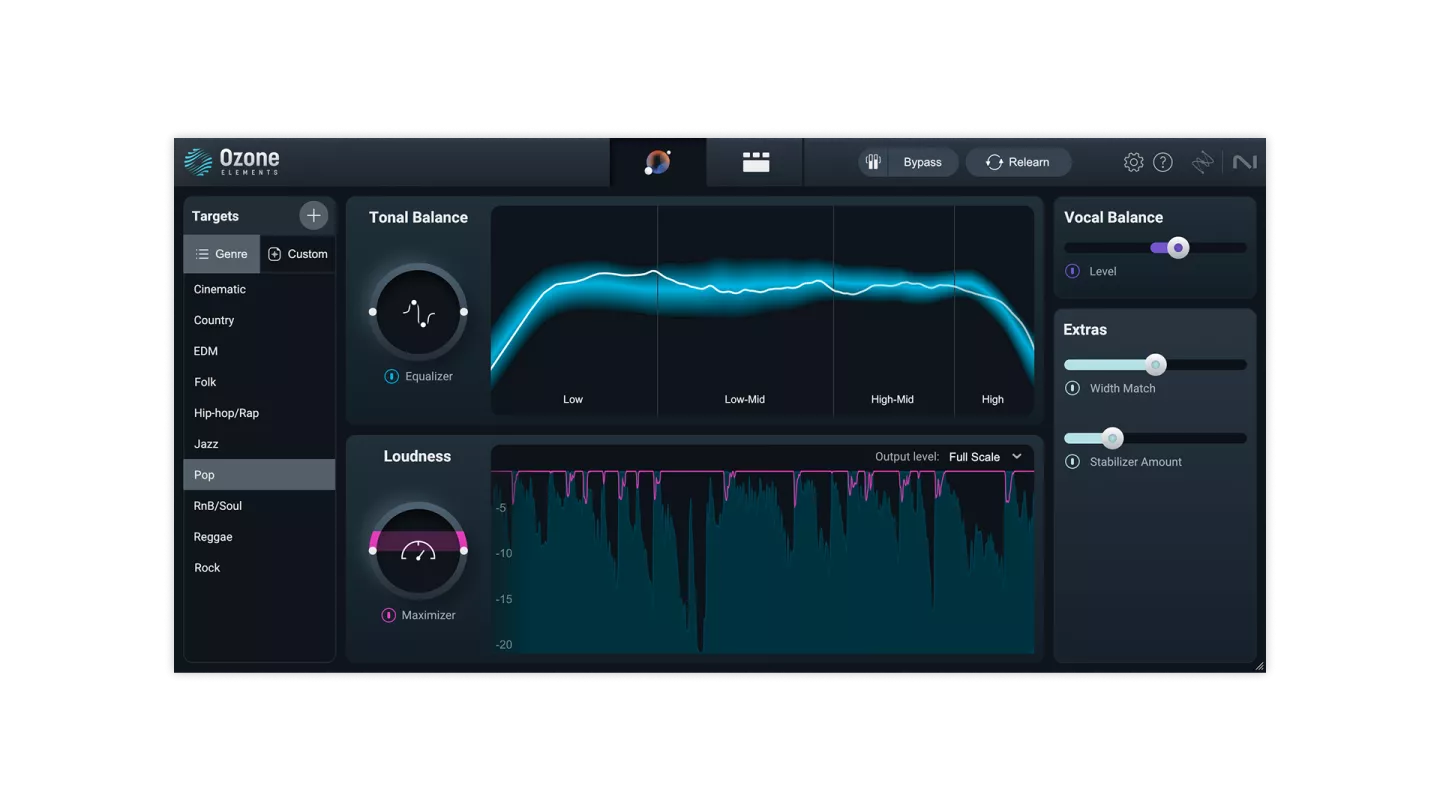Click the window resize grip corner
Image resolution: width=1440 pixels, height=810 pixels.
coord(1259,666)
